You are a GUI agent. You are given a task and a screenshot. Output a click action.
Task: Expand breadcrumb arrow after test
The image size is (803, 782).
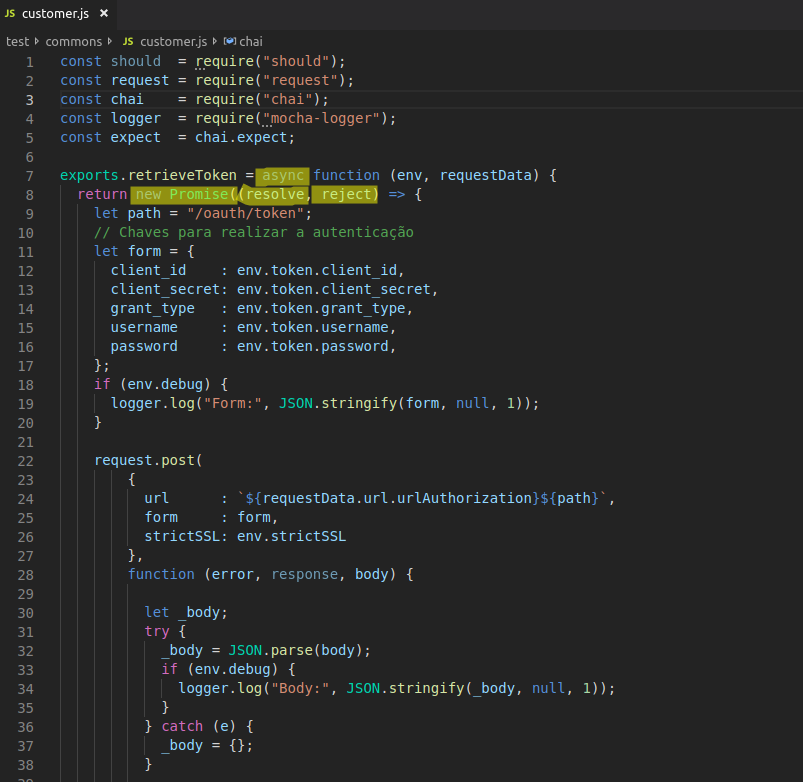click(37, 41)
